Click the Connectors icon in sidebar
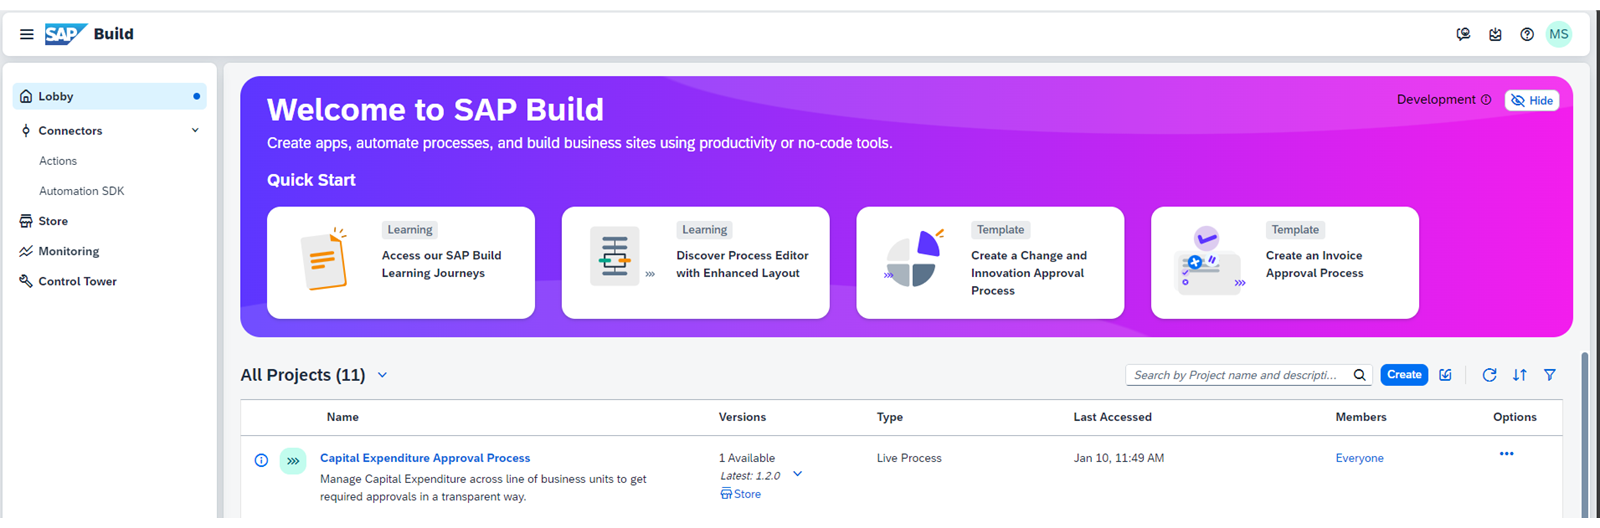Screen dimensions: 1600x528 pyautogui.click(x=26, y=131)
